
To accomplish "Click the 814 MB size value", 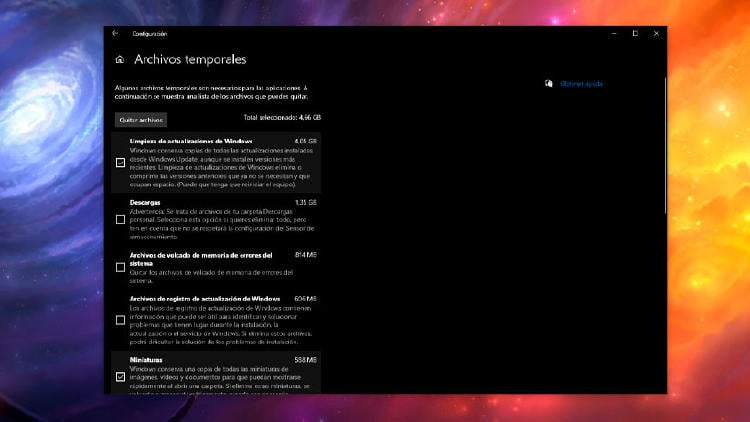I will tap(306, 255).
